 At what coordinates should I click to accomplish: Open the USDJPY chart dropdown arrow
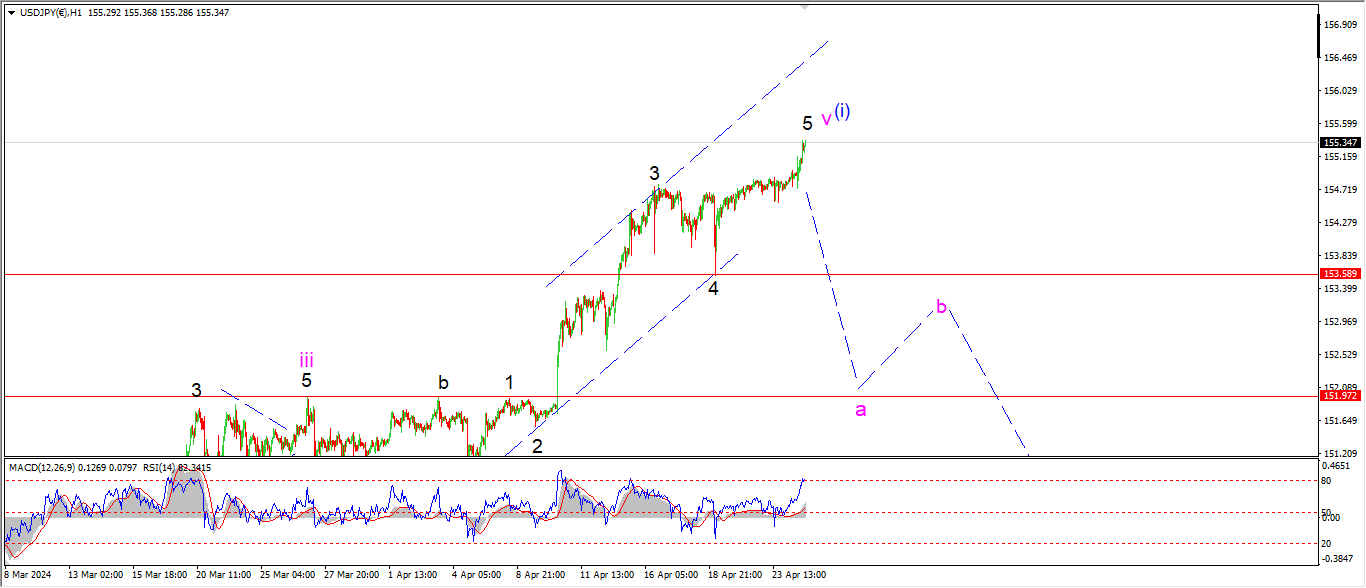[x=11, y=12]
